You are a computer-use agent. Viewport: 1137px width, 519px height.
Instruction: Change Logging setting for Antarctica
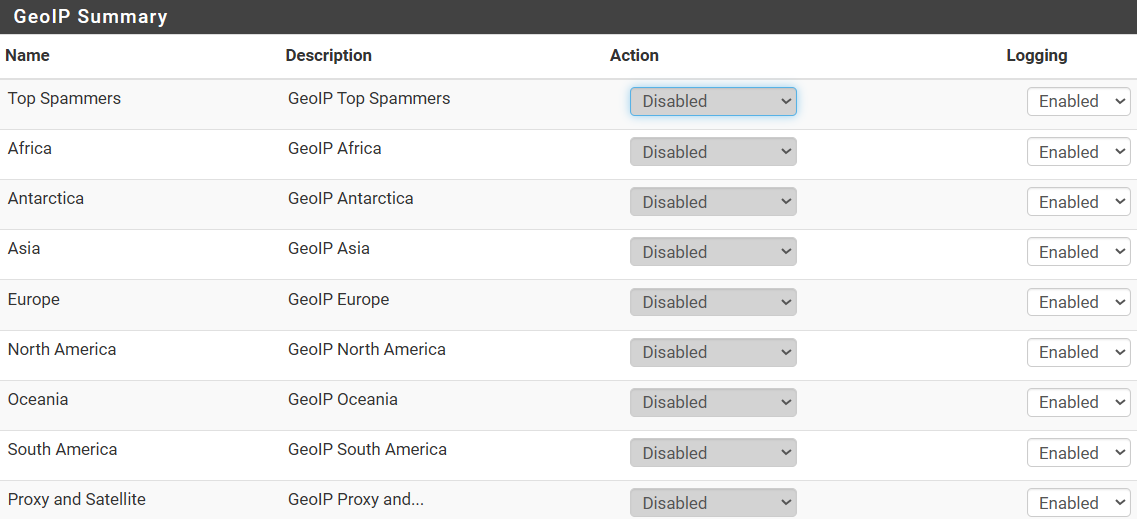[1078, 202]
